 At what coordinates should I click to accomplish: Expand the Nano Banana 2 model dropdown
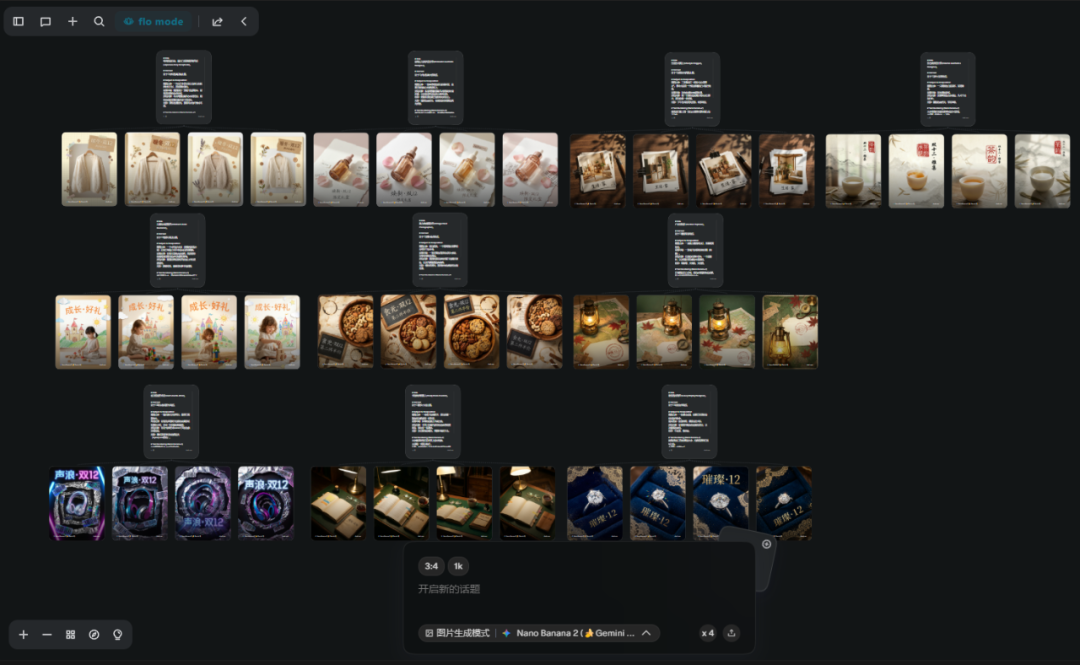pos(576,633)
